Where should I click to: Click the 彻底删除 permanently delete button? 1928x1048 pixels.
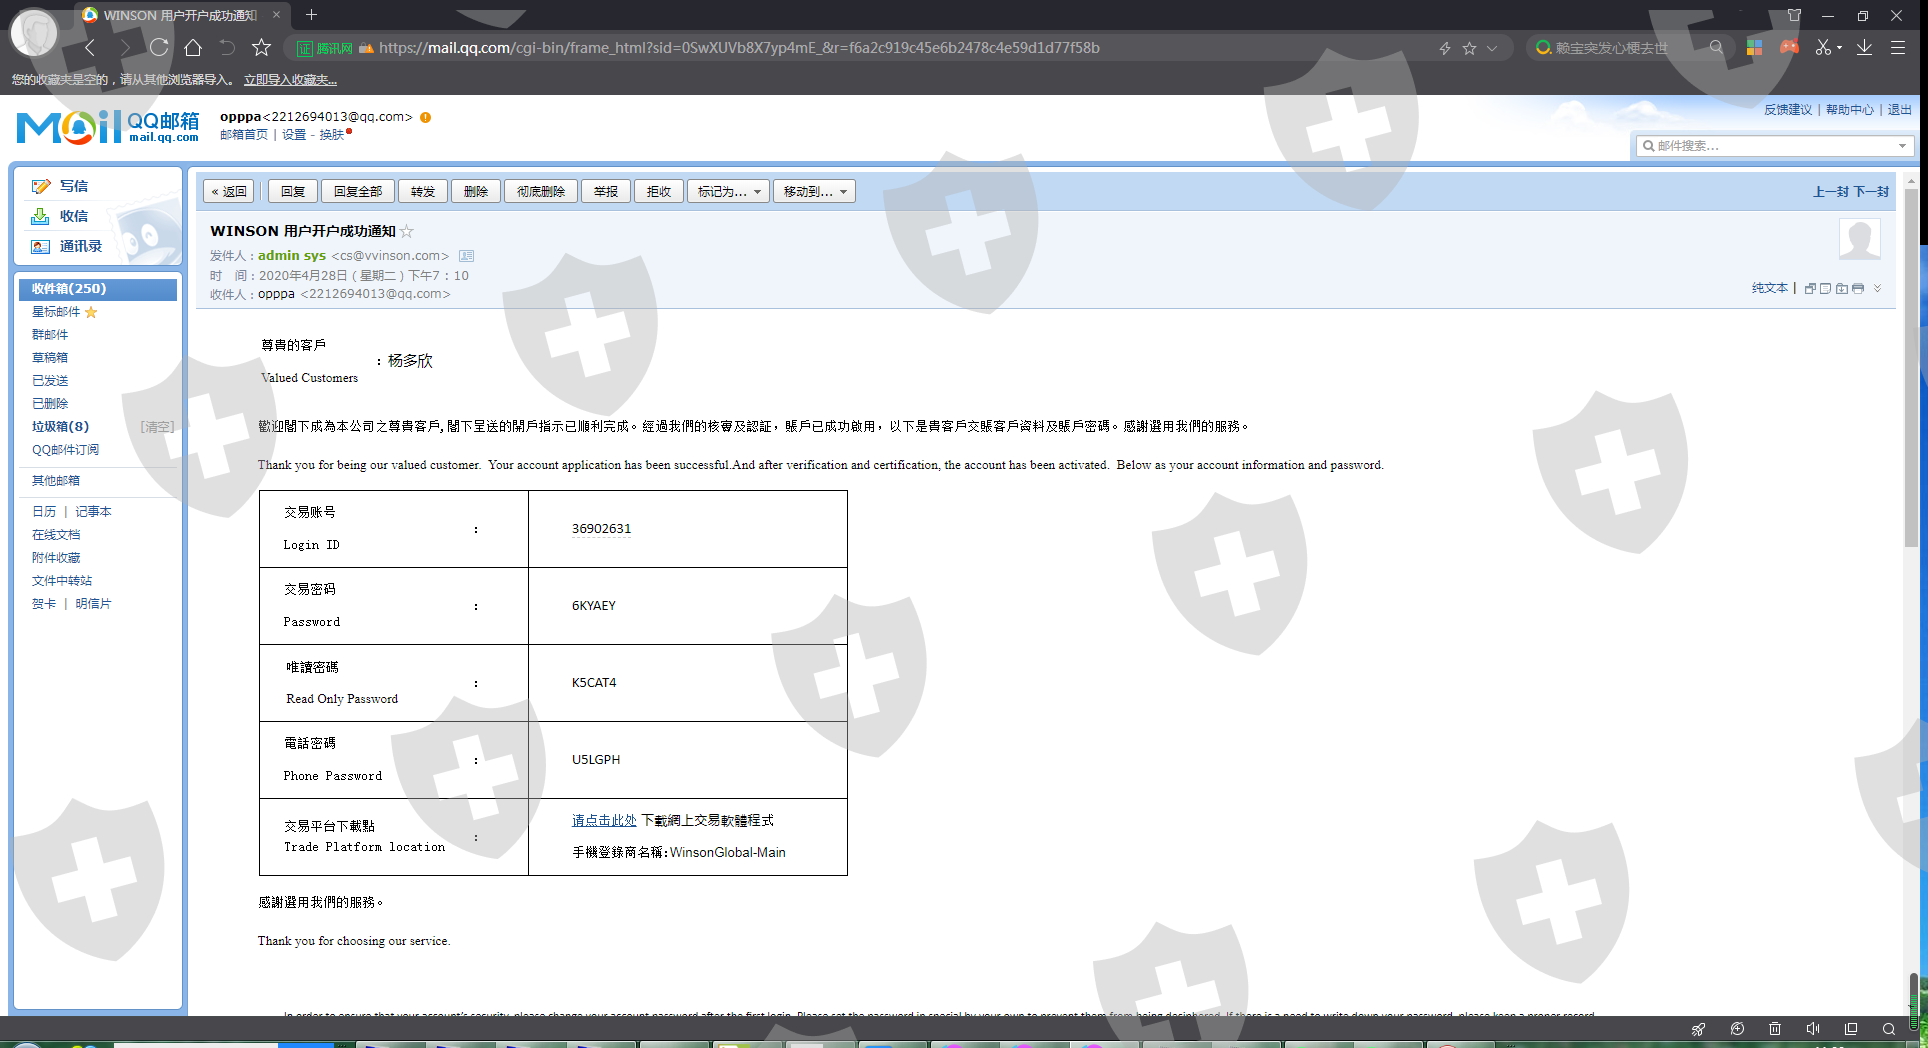point(541,192)
